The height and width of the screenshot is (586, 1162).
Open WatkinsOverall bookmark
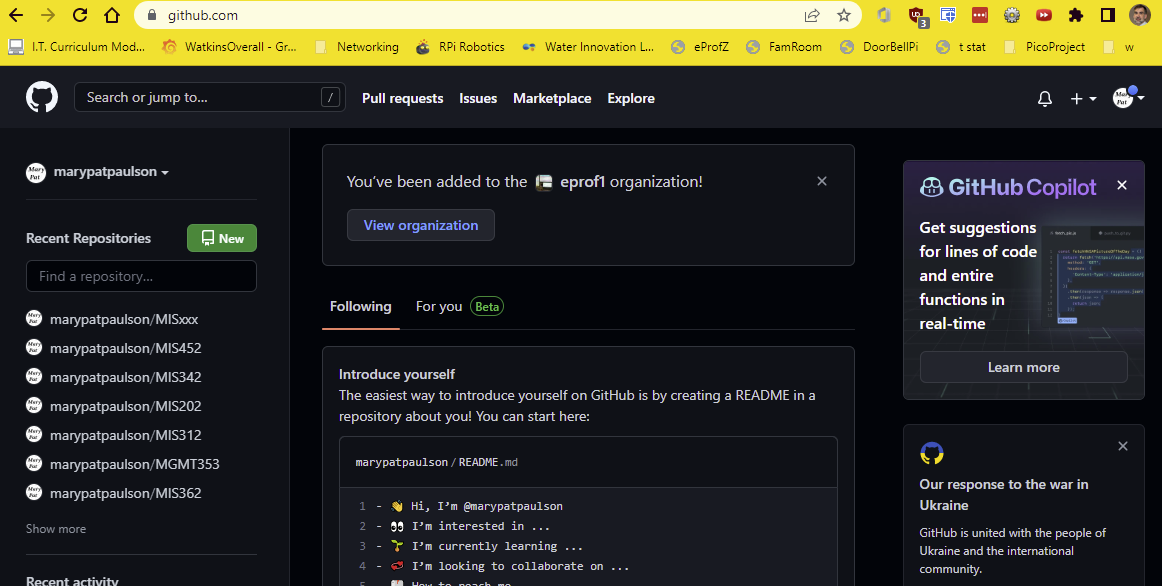coord(230,47)
